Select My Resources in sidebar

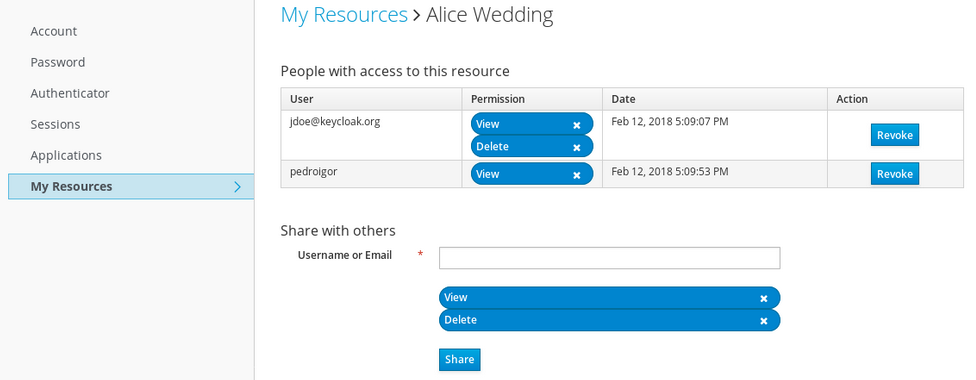131,186
